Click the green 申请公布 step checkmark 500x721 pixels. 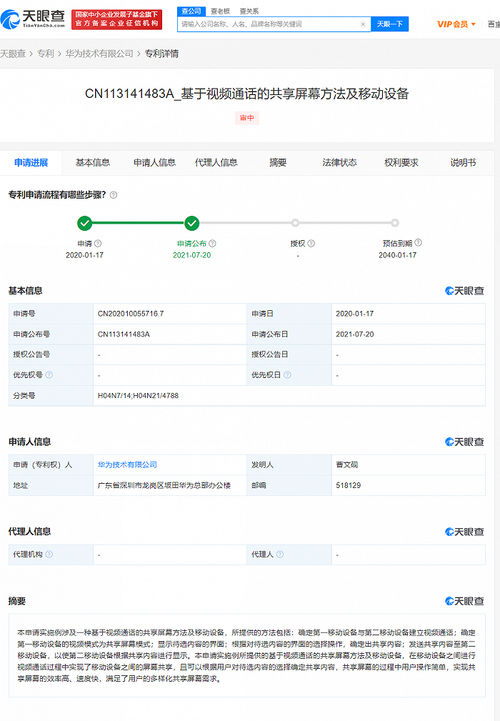pos(192,223)
